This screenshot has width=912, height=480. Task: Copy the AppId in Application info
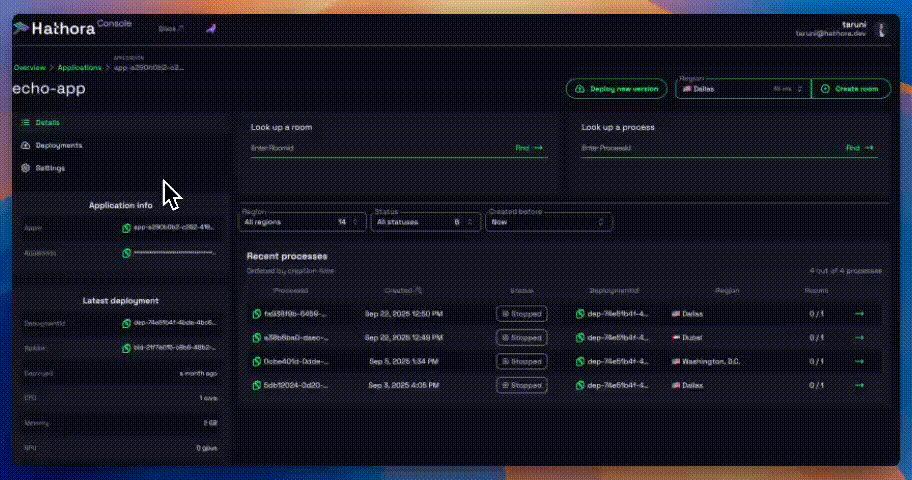[x=126, y=228]
